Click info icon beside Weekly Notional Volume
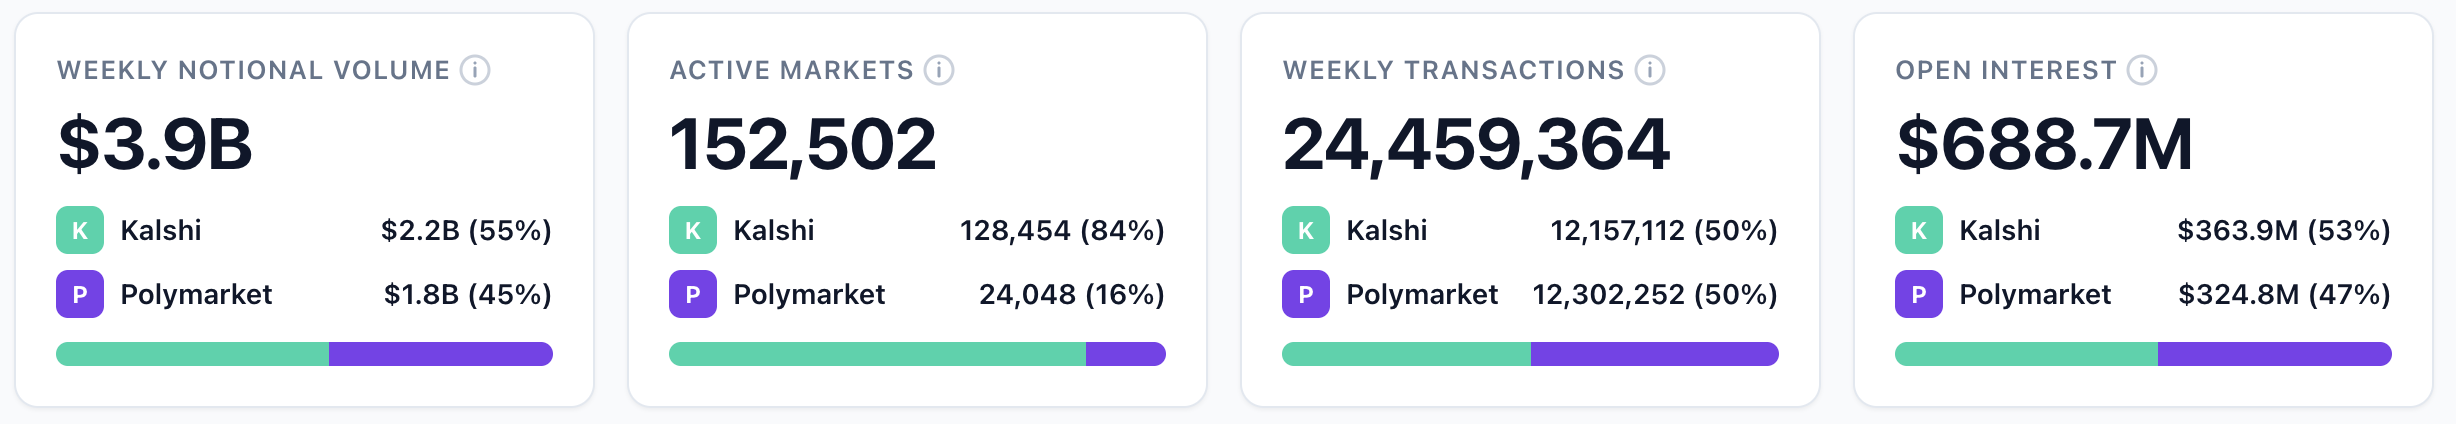 (475, 70)
